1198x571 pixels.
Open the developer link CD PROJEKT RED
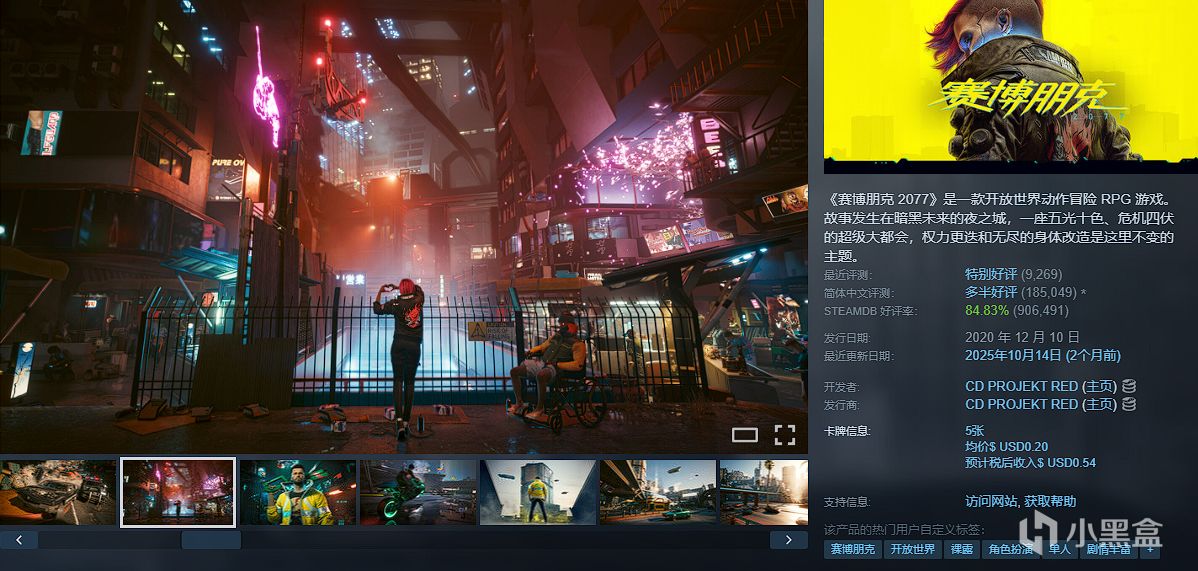coord(1022,386)
